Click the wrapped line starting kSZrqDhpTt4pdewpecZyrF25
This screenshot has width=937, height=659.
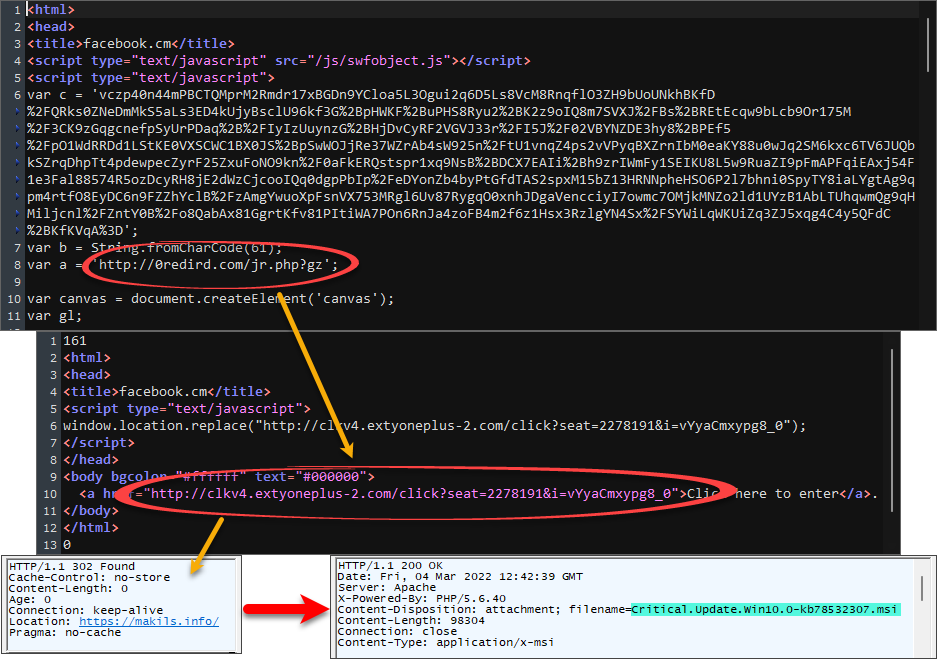[x=470, y=163]
